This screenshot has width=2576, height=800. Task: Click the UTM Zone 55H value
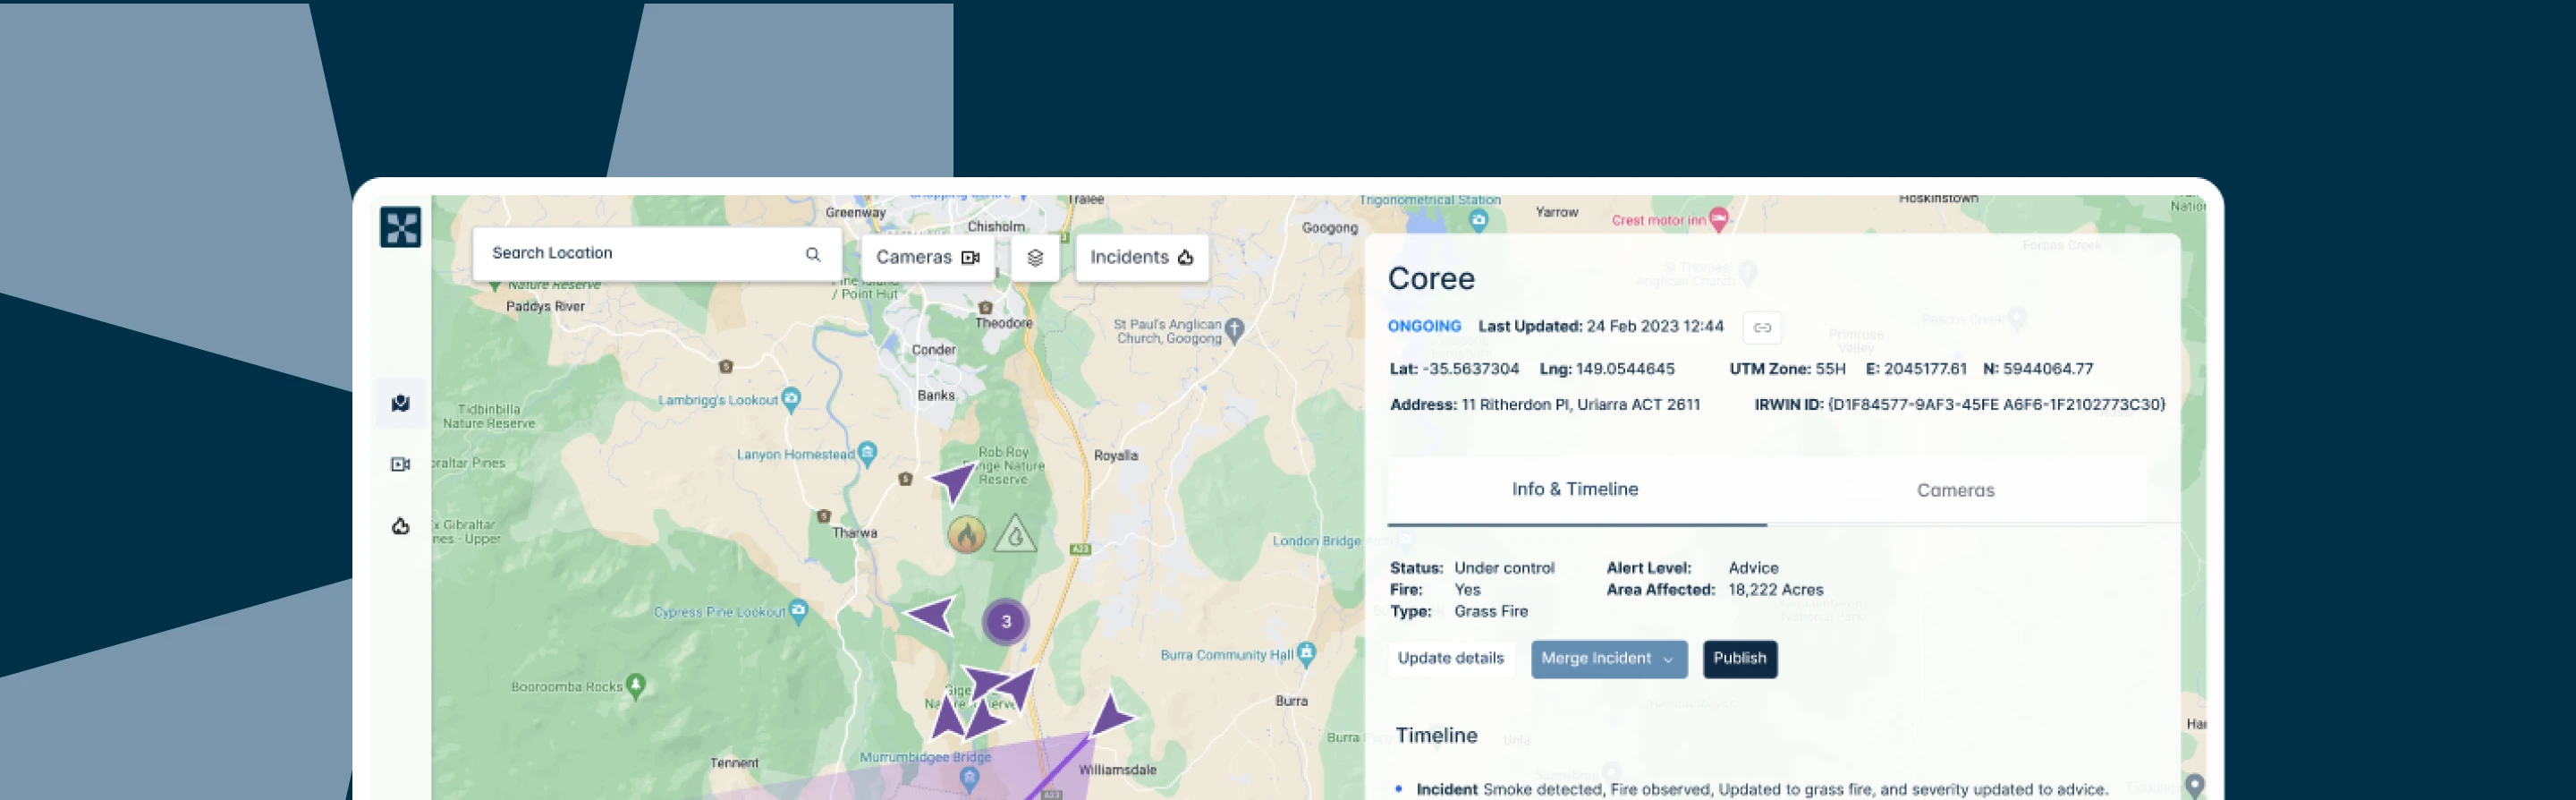pos(1830,369)
